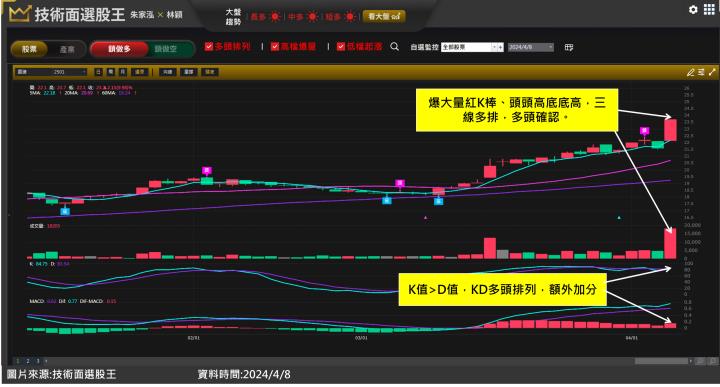Click the 大盤趨勢 label in the header

(x=233, y=17)
